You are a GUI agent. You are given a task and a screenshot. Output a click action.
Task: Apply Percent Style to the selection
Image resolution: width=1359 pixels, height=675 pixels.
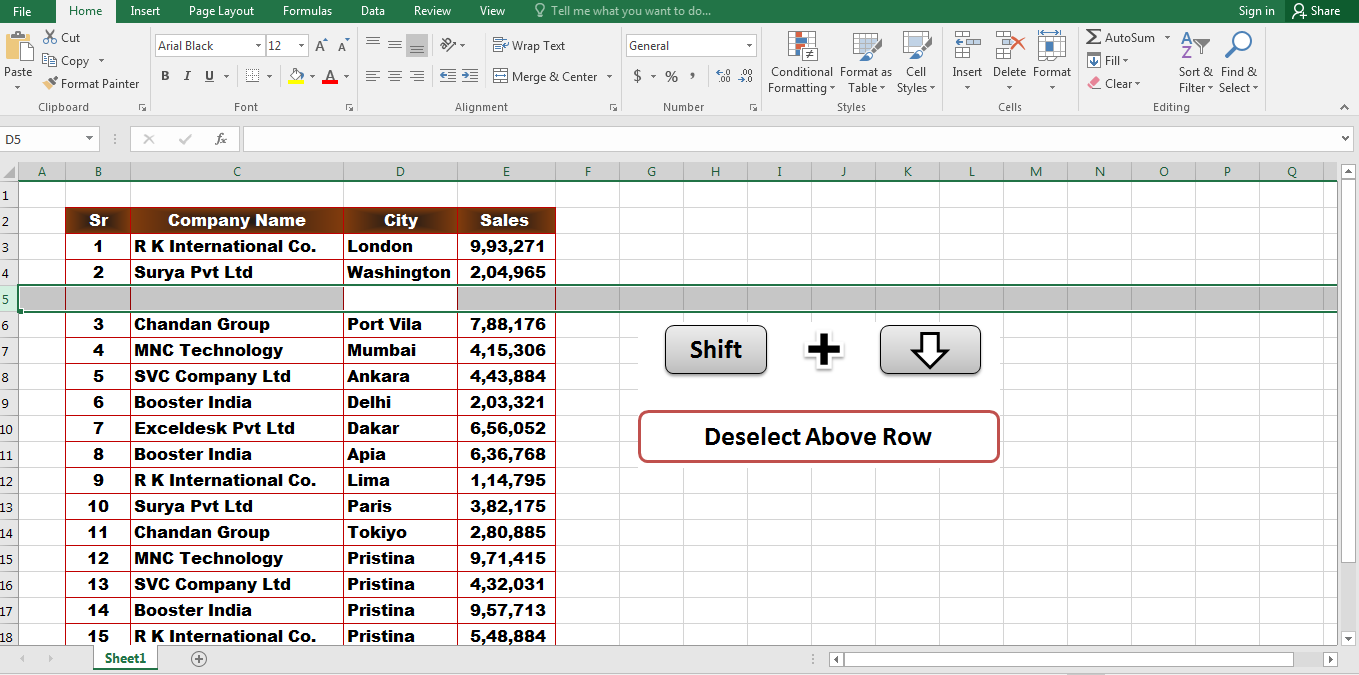(670, 75)
